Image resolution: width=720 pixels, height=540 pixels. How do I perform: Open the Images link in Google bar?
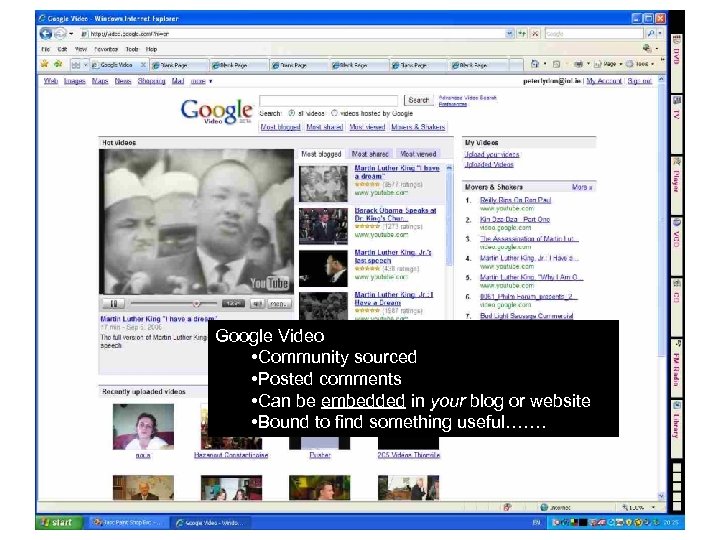74,81
